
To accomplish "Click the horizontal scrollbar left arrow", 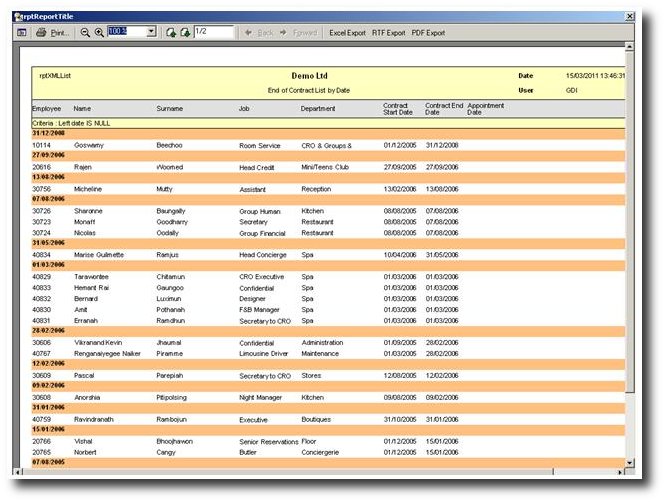I will tap(17, 470).
